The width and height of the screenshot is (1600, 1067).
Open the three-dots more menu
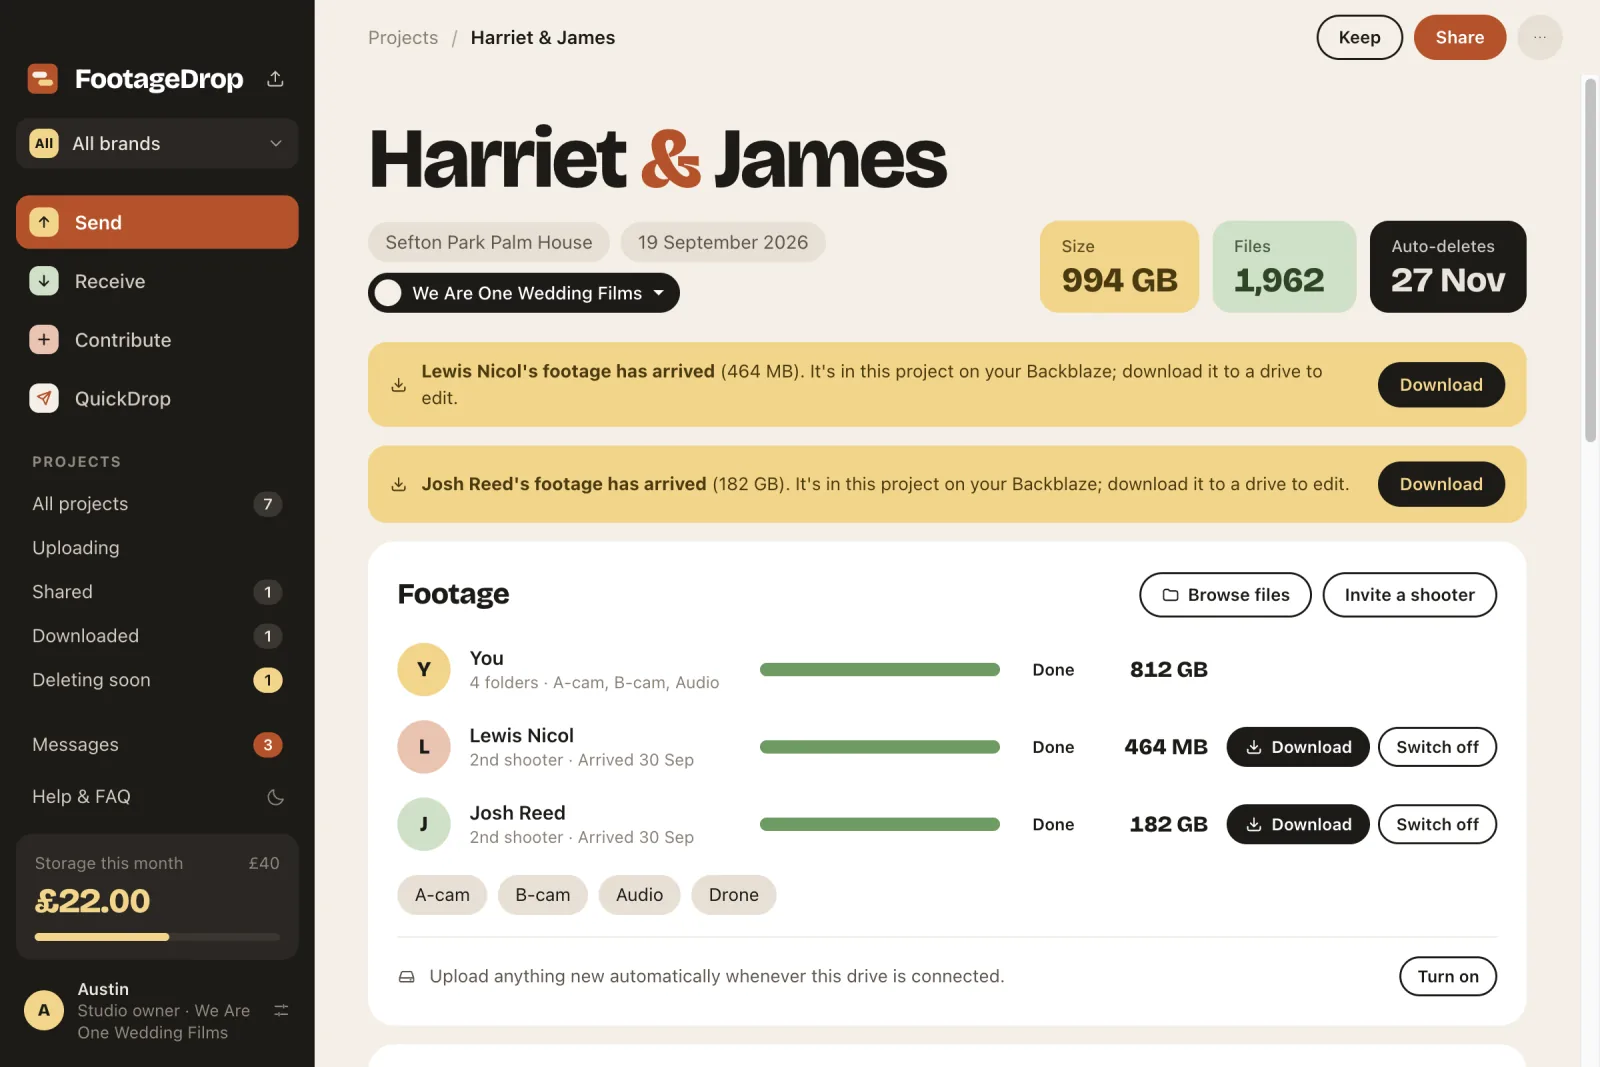click(1540, 37)
